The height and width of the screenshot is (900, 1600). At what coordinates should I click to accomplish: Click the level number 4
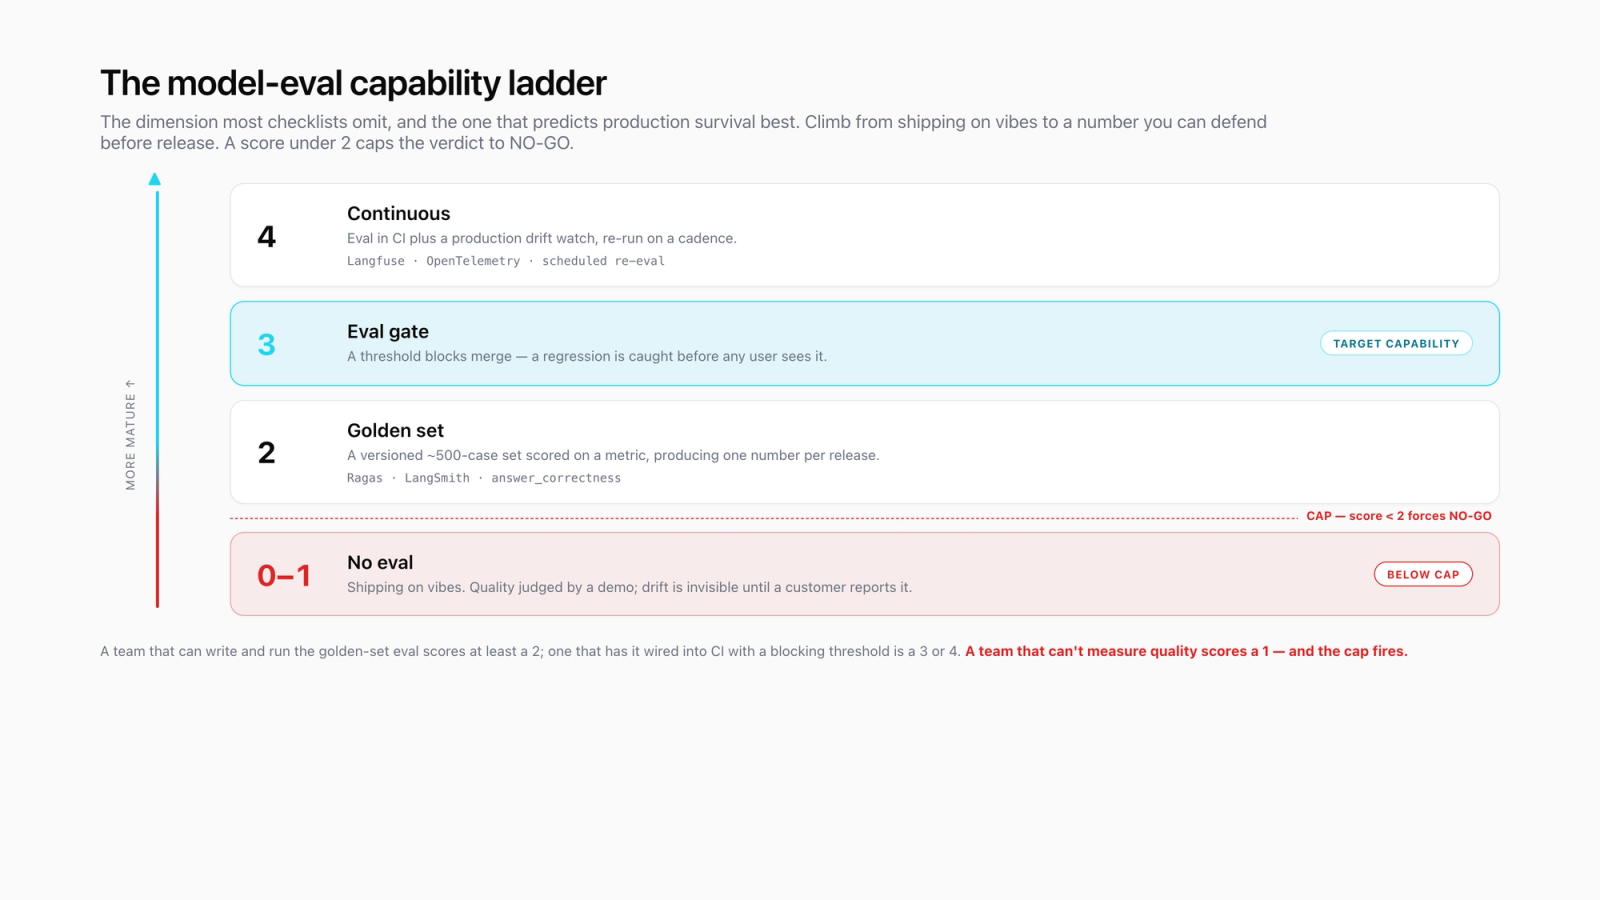pyautogui.click(x=266, y=236)
